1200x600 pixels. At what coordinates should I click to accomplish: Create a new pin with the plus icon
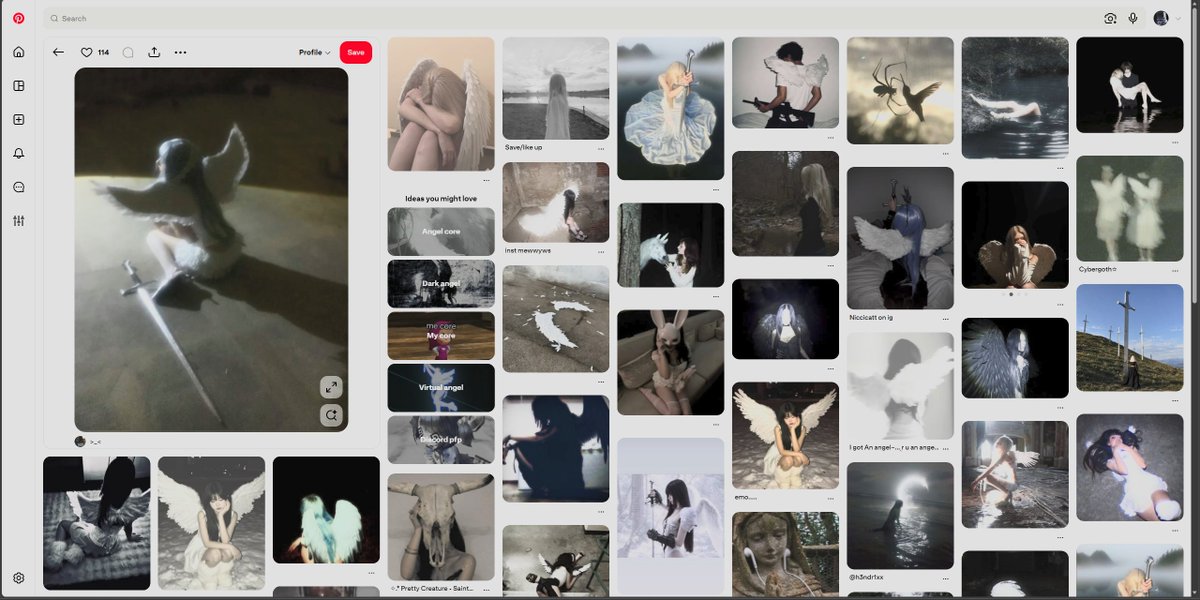coord(18,120)
